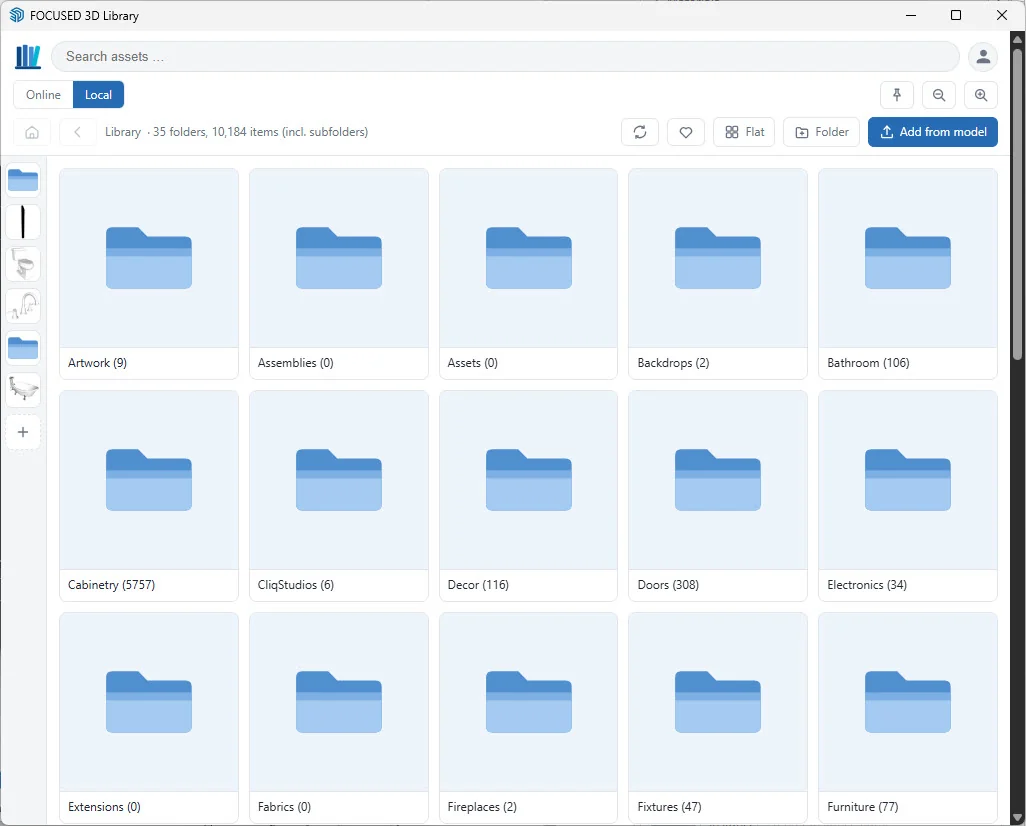Select the bathtub shortcut in sidebar
The height and width of the screenshot is (826, 1026).
coord(23,390)
